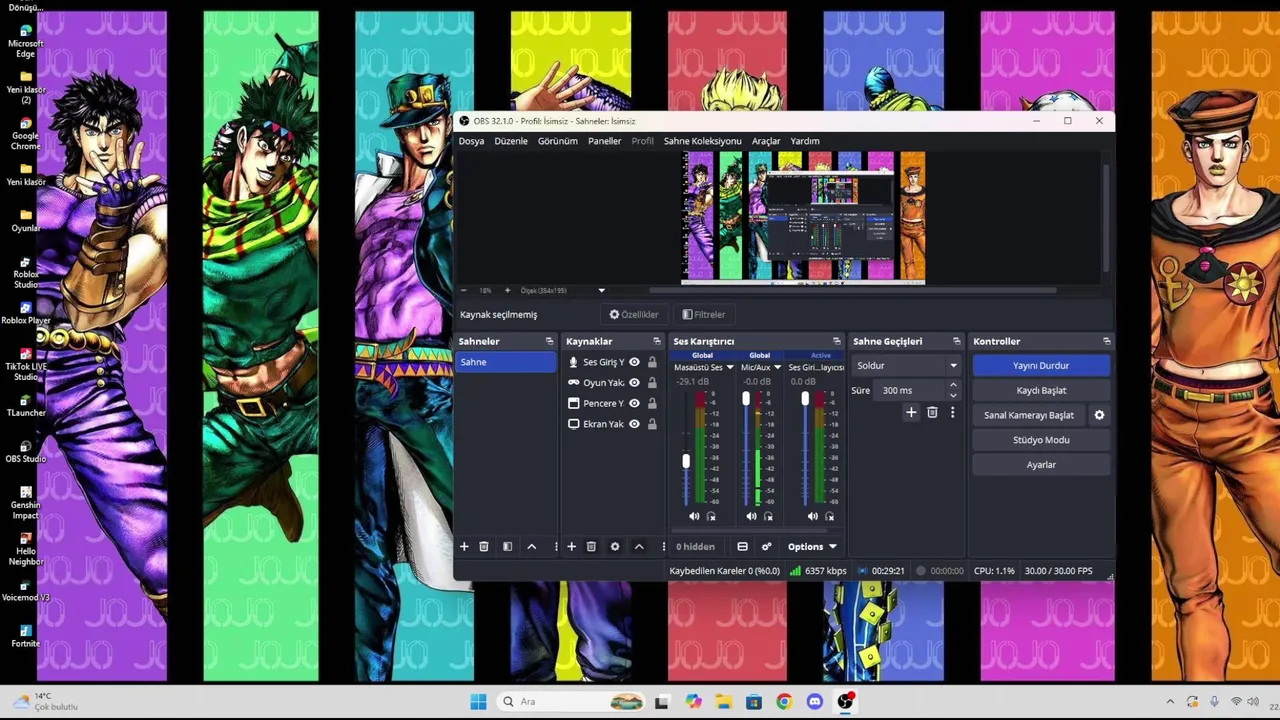Expand Mic/Aux channel menu arrow

click(x=777, y=367)
